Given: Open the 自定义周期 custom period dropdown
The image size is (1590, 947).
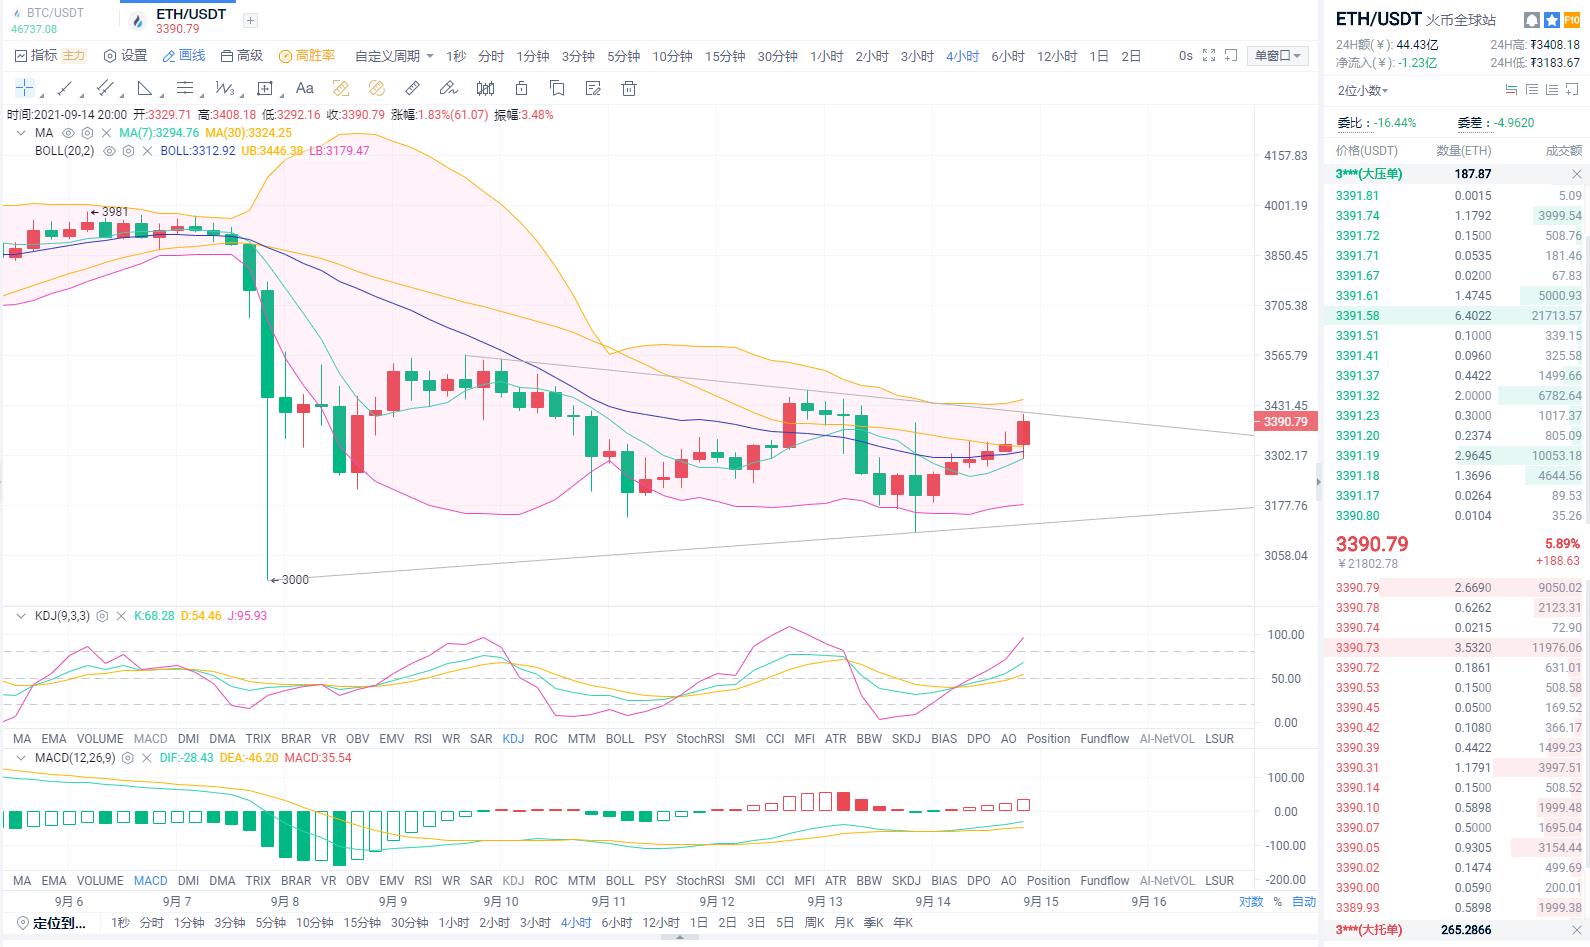Looking at the screenshot, I should 394,56.
